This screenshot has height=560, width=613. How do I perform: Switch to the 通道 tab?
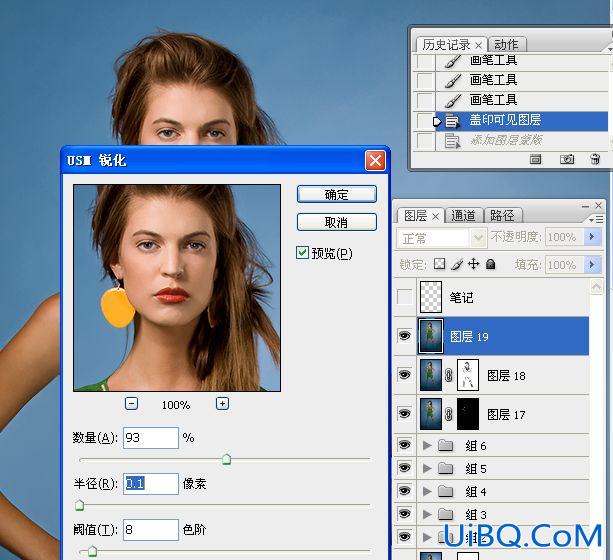point(464,215)
